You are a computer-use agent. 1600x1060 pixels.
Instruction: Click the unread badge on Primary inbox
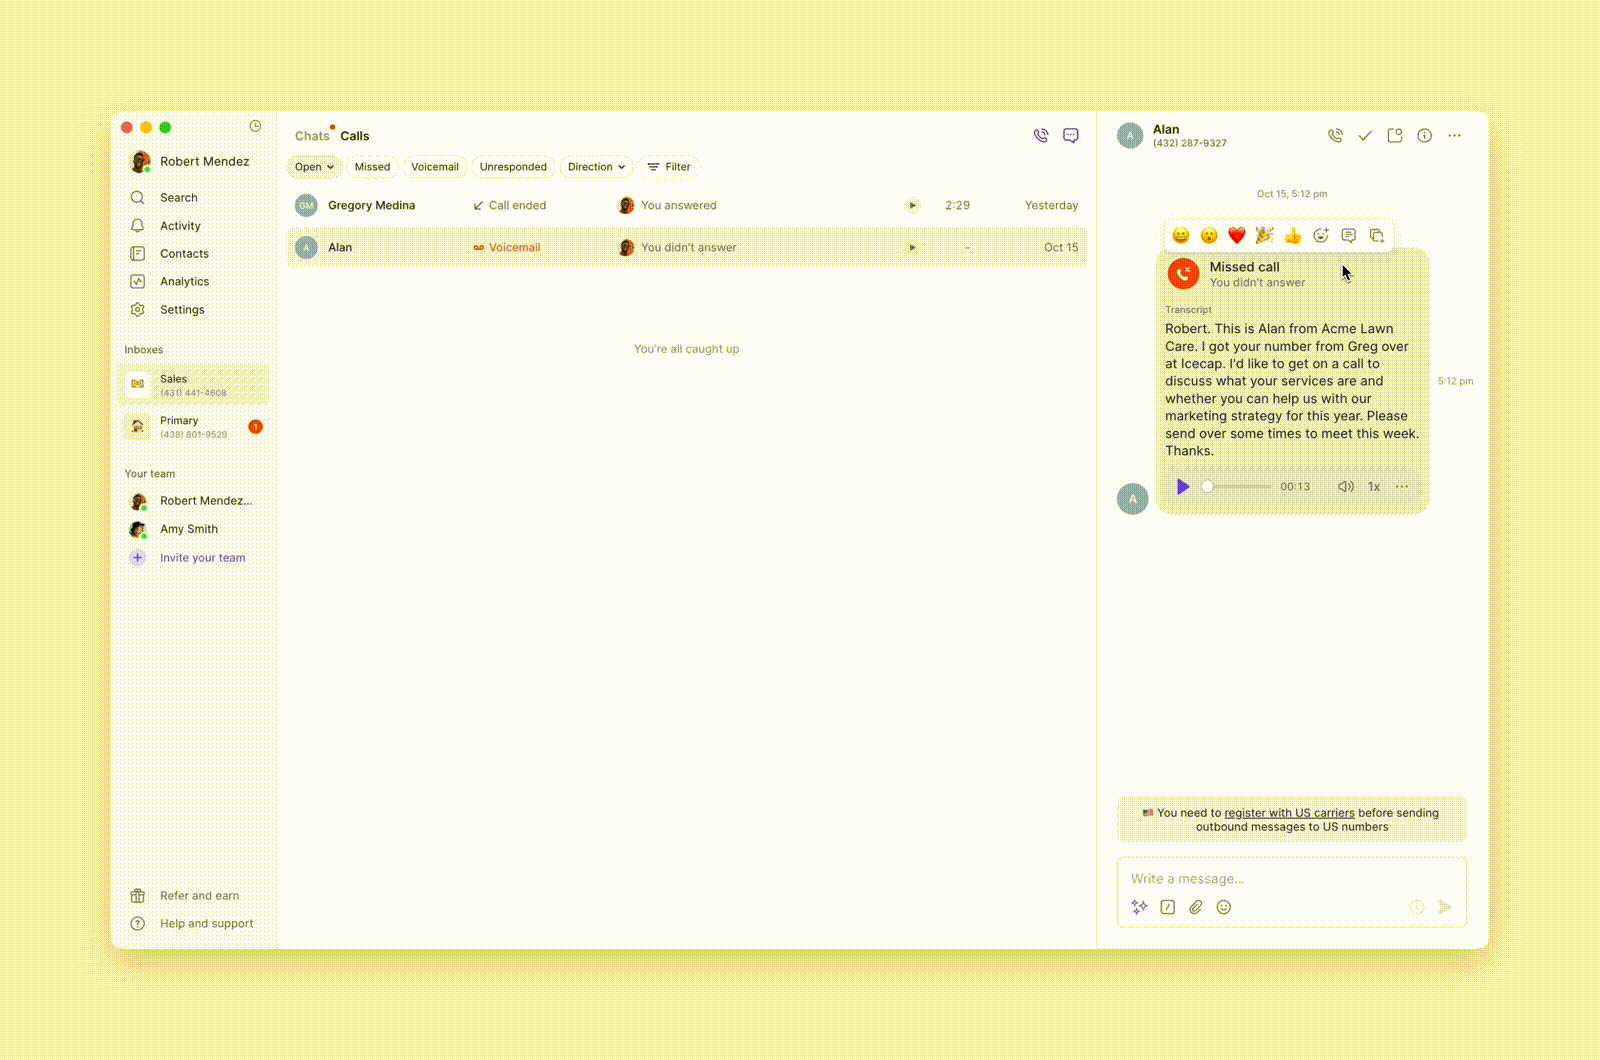point(256,427)
